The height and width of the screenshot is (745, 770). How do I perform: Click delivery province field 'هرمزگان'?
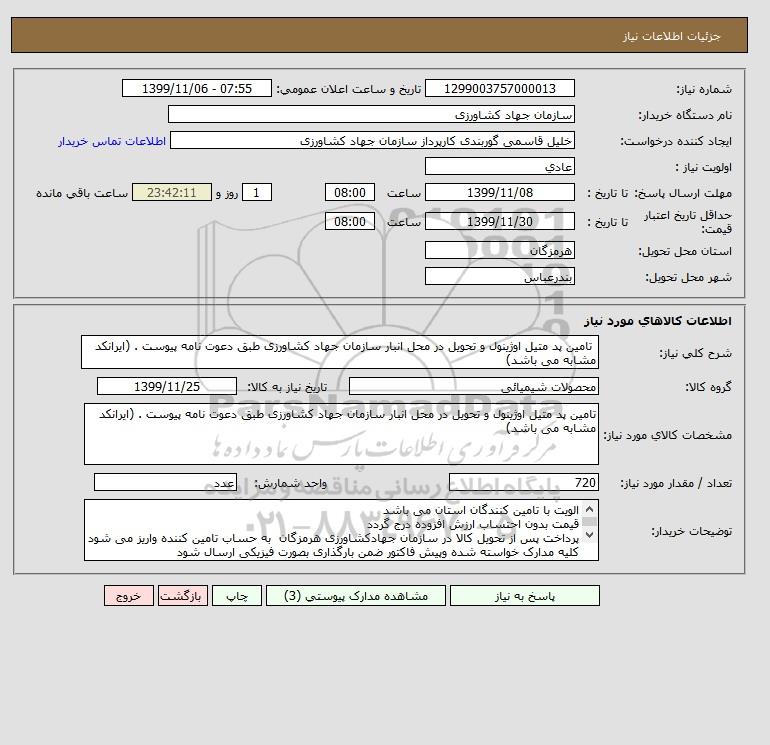click(x=499, y=250)
